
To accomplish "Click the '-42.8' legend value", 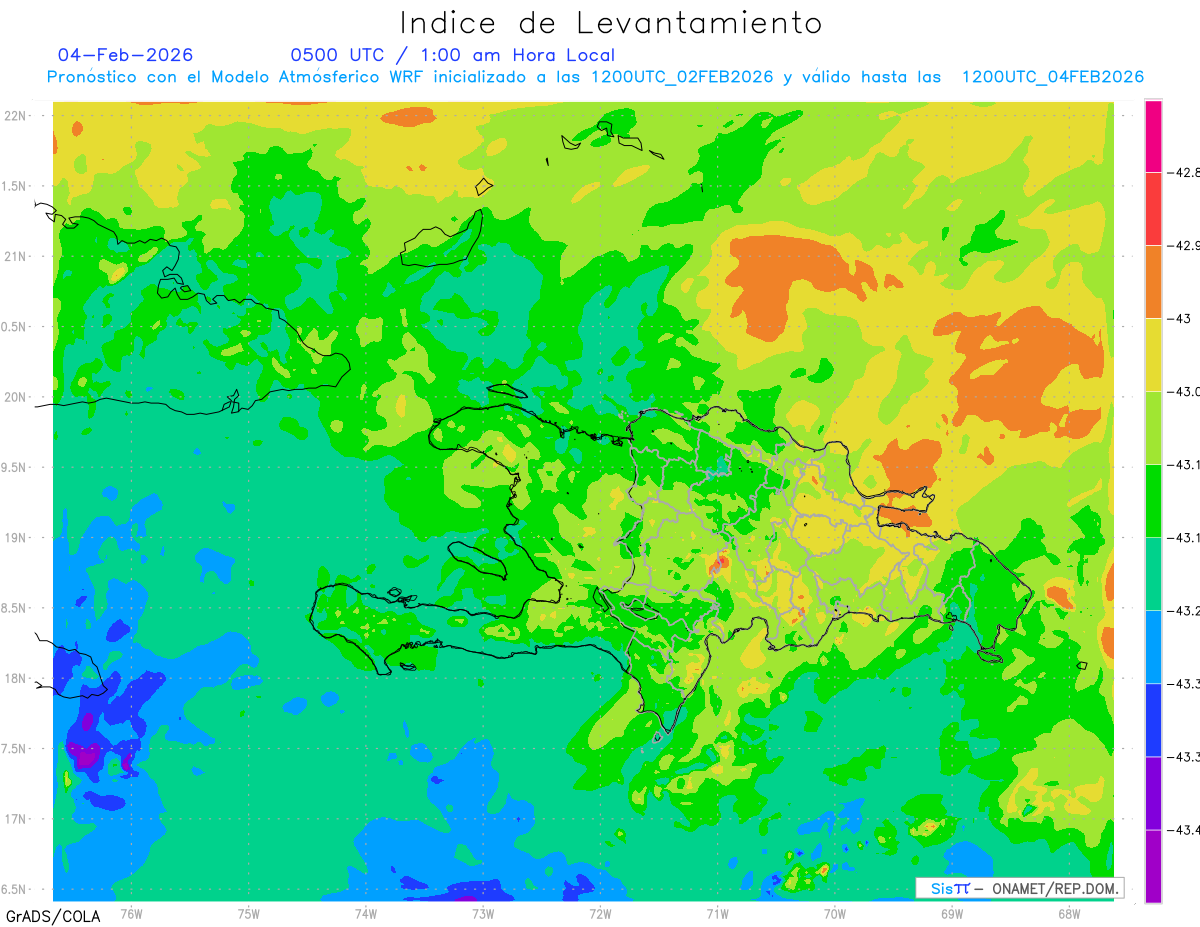I will pos(1184,172).
